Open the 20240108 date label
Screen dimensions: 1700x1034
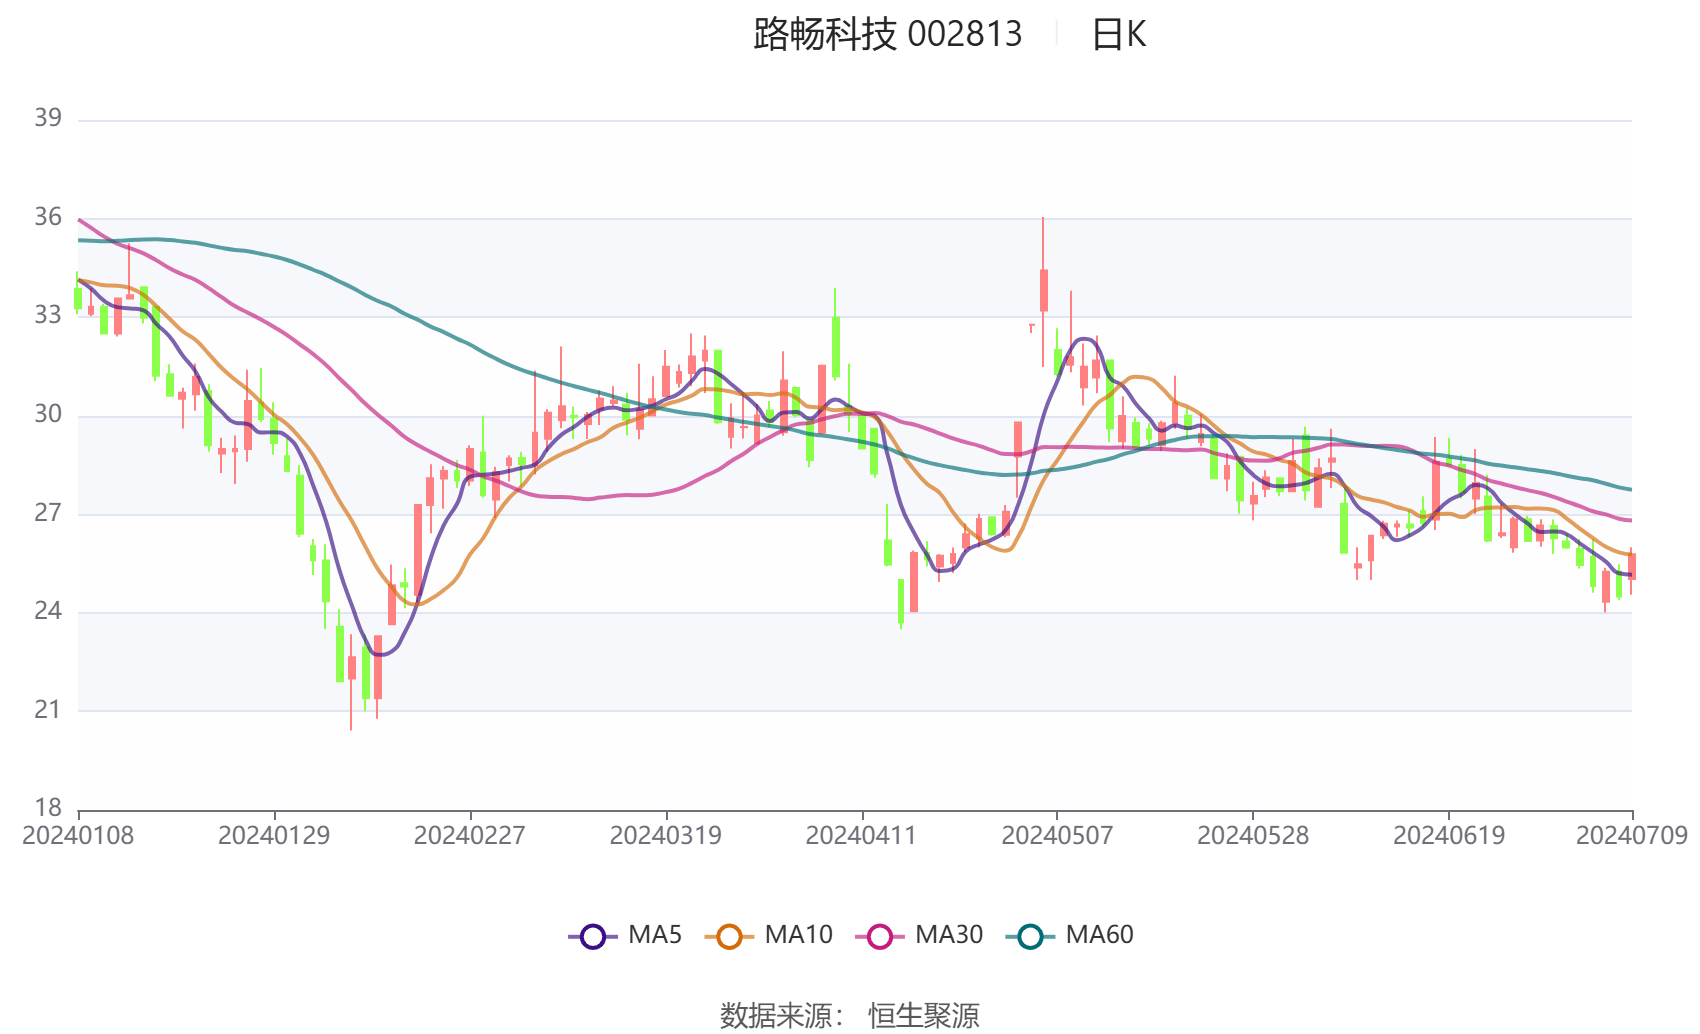[75, 831]
